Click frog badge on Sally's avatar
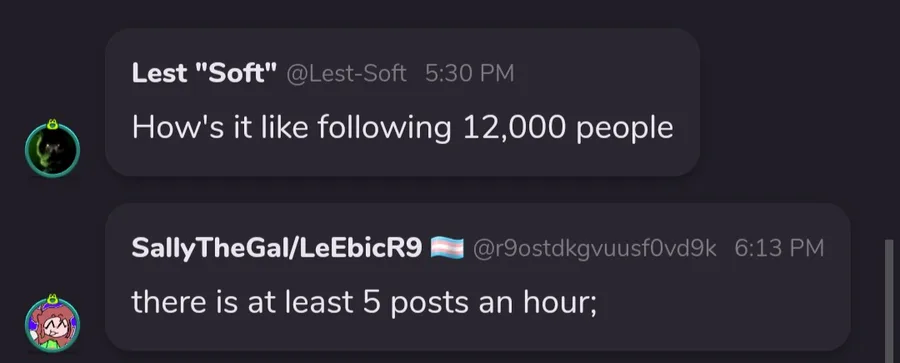 52,299
